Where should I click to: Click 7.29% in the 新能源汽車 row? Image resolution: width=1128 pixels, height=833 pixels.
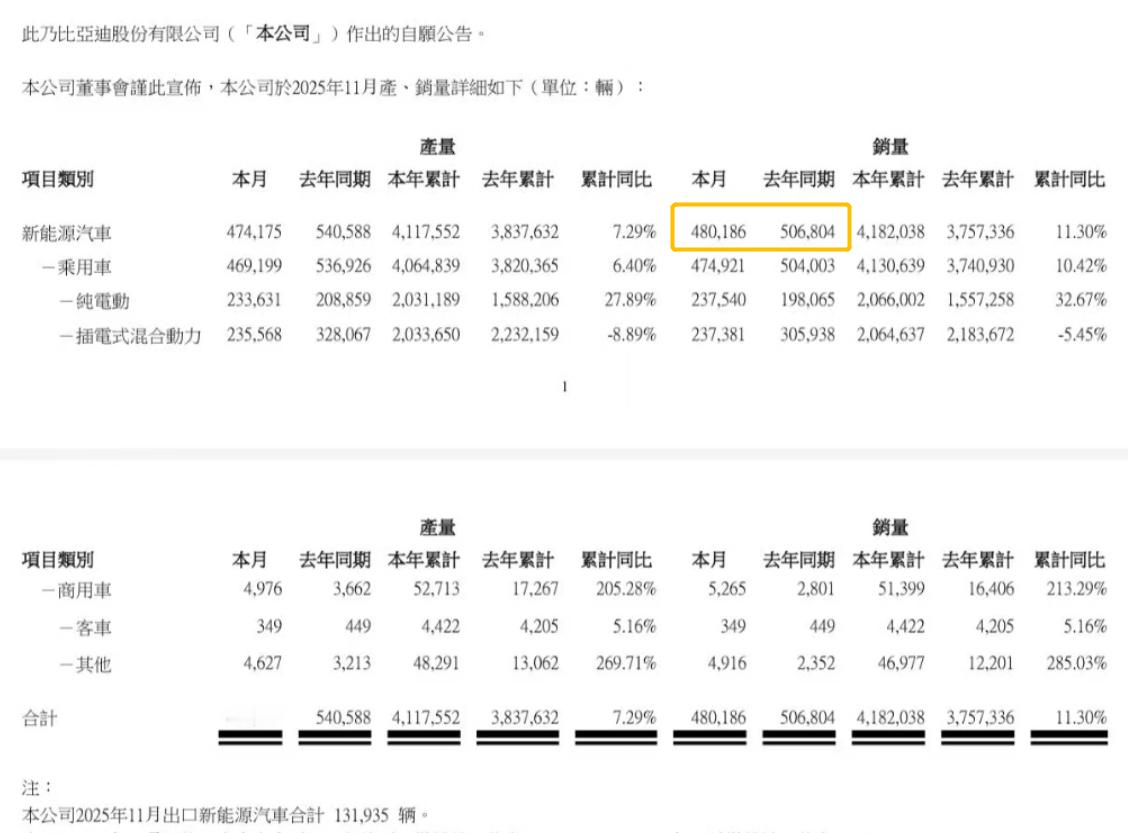634,232
